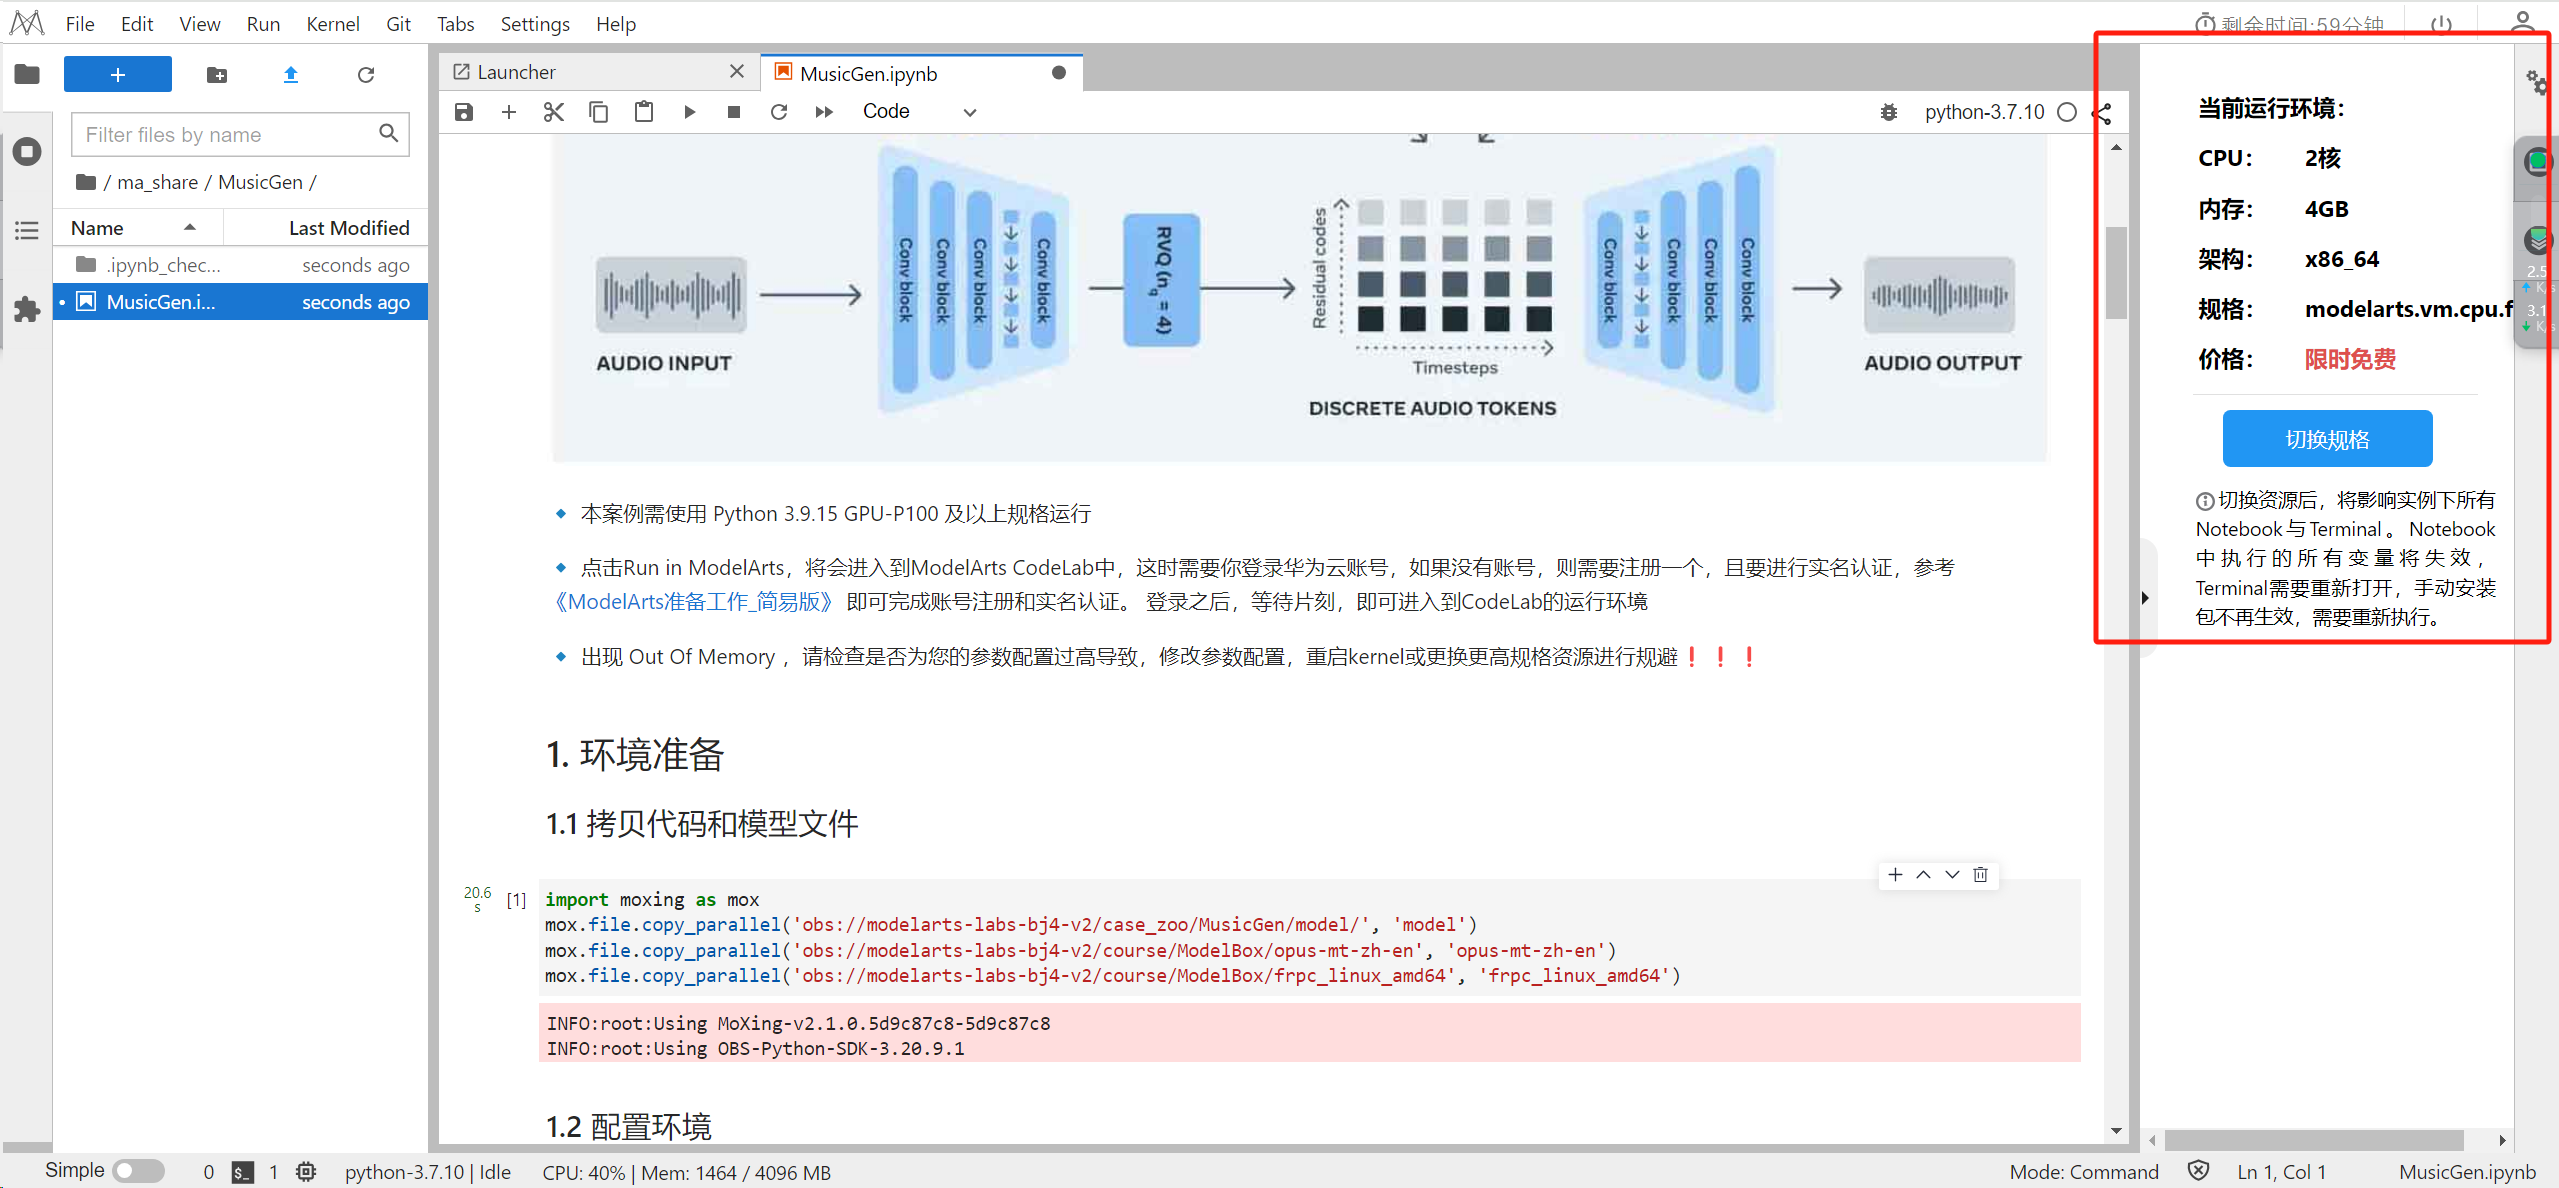Toggle the Simple interface mode switch
Screen dimensions: 2559x1188
[138, 1171]
